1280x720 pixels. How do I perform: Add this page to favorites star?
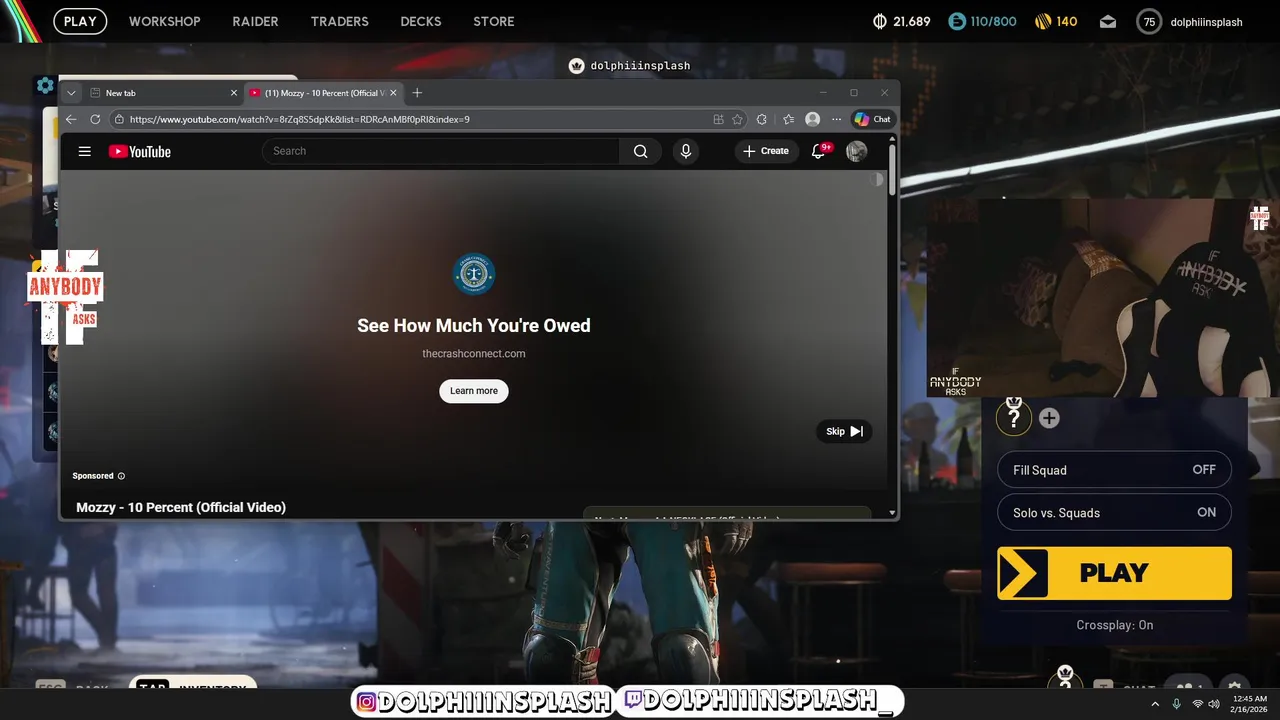tap(737, 119)
